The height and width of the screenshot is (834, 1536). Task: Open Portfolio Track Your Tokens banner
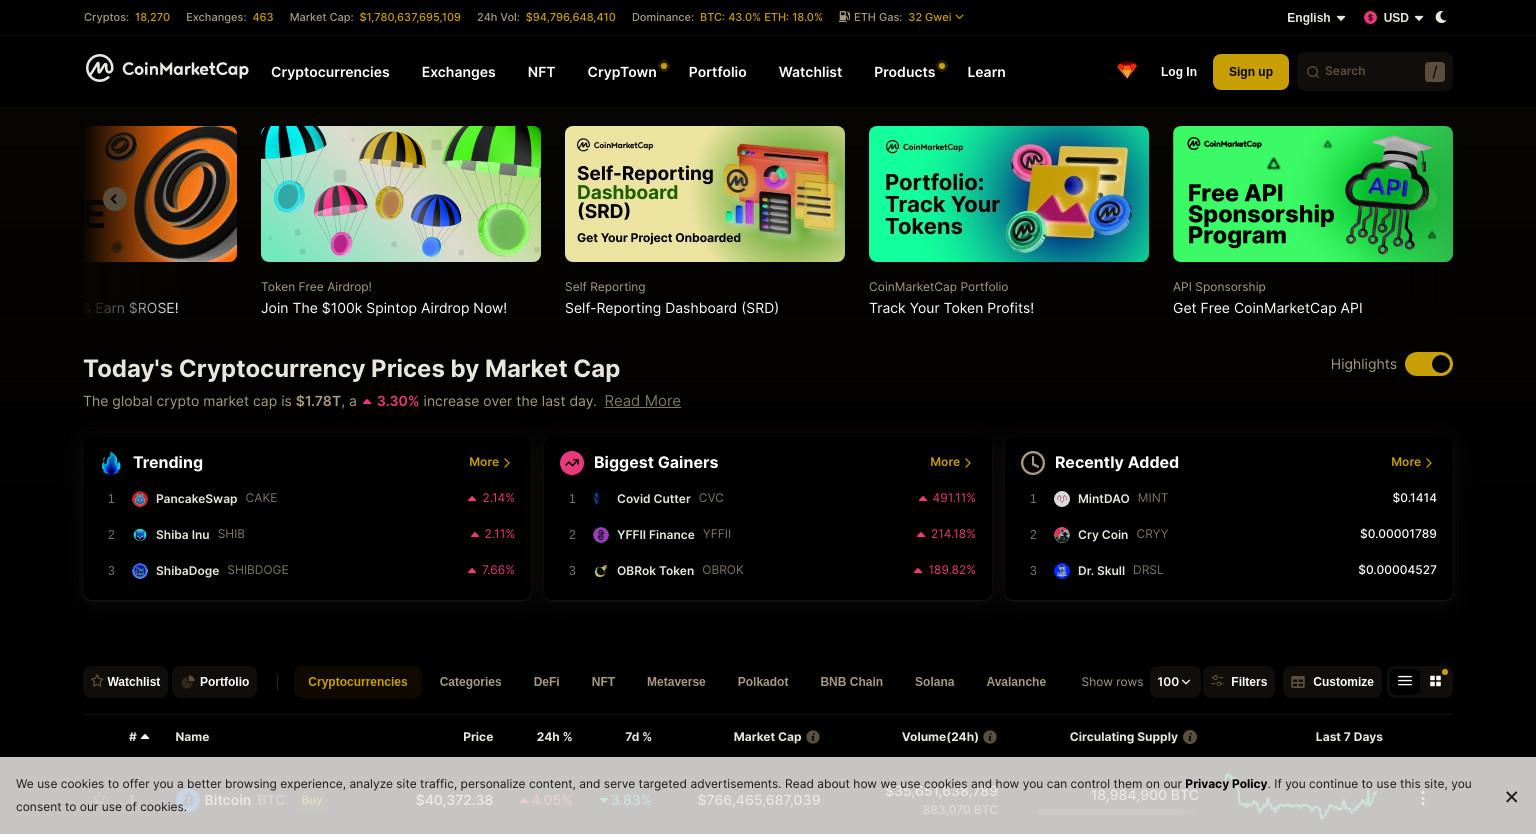point(1009,194)
